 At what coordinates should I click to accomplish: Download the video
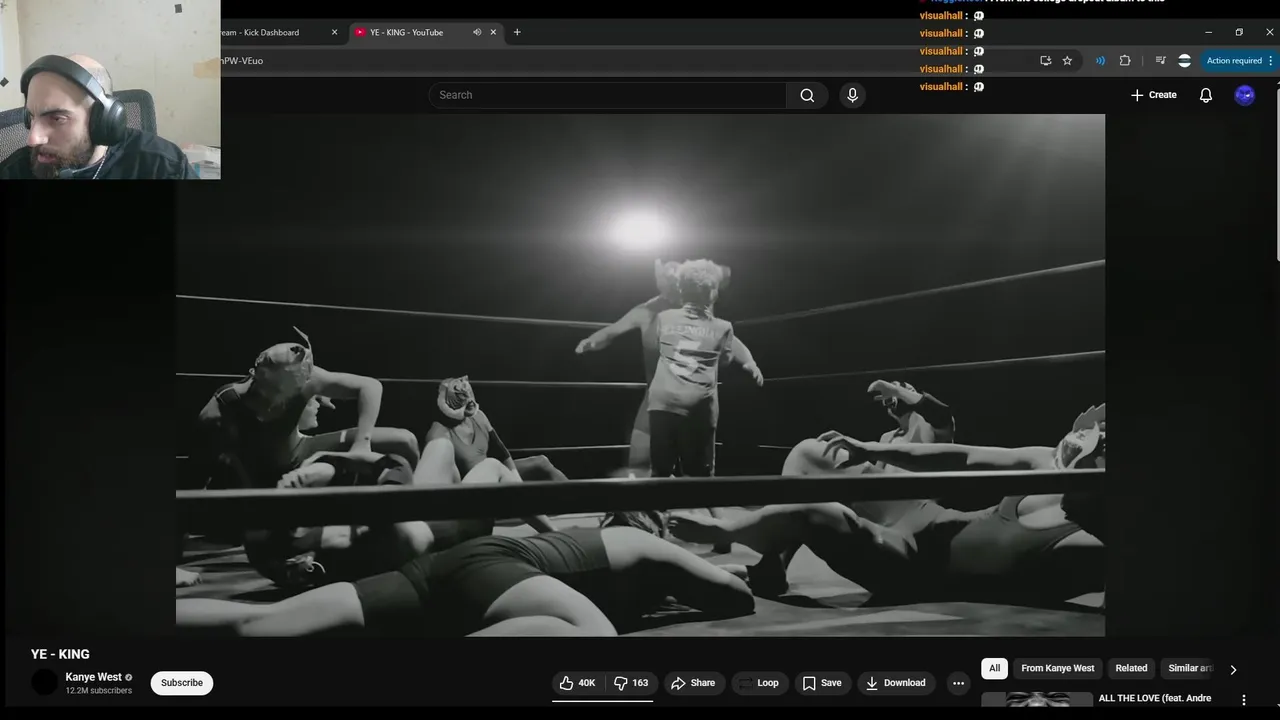895,683
